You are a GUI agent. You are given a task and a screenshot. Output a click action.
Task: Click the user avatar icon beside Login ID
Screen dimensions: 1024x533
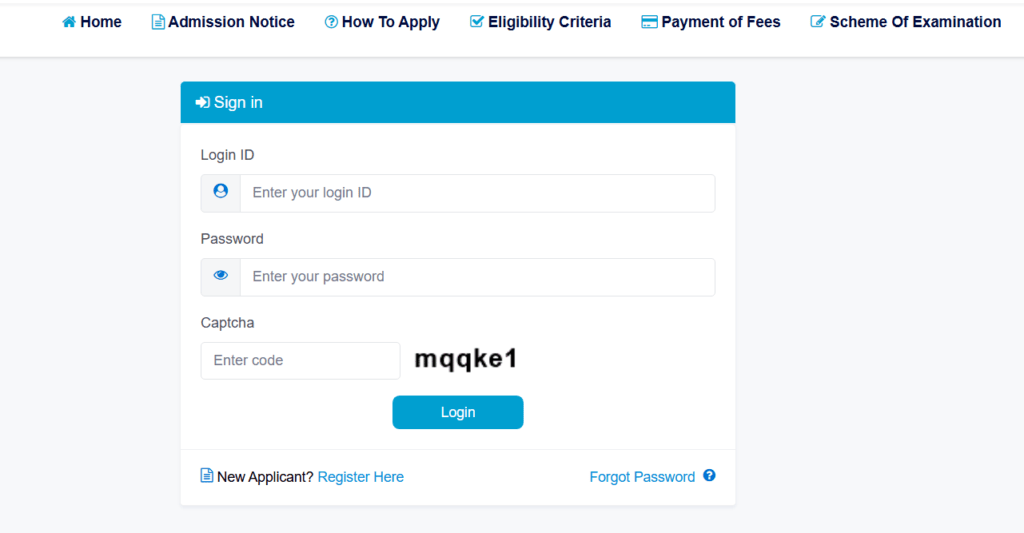pos(221,191)
